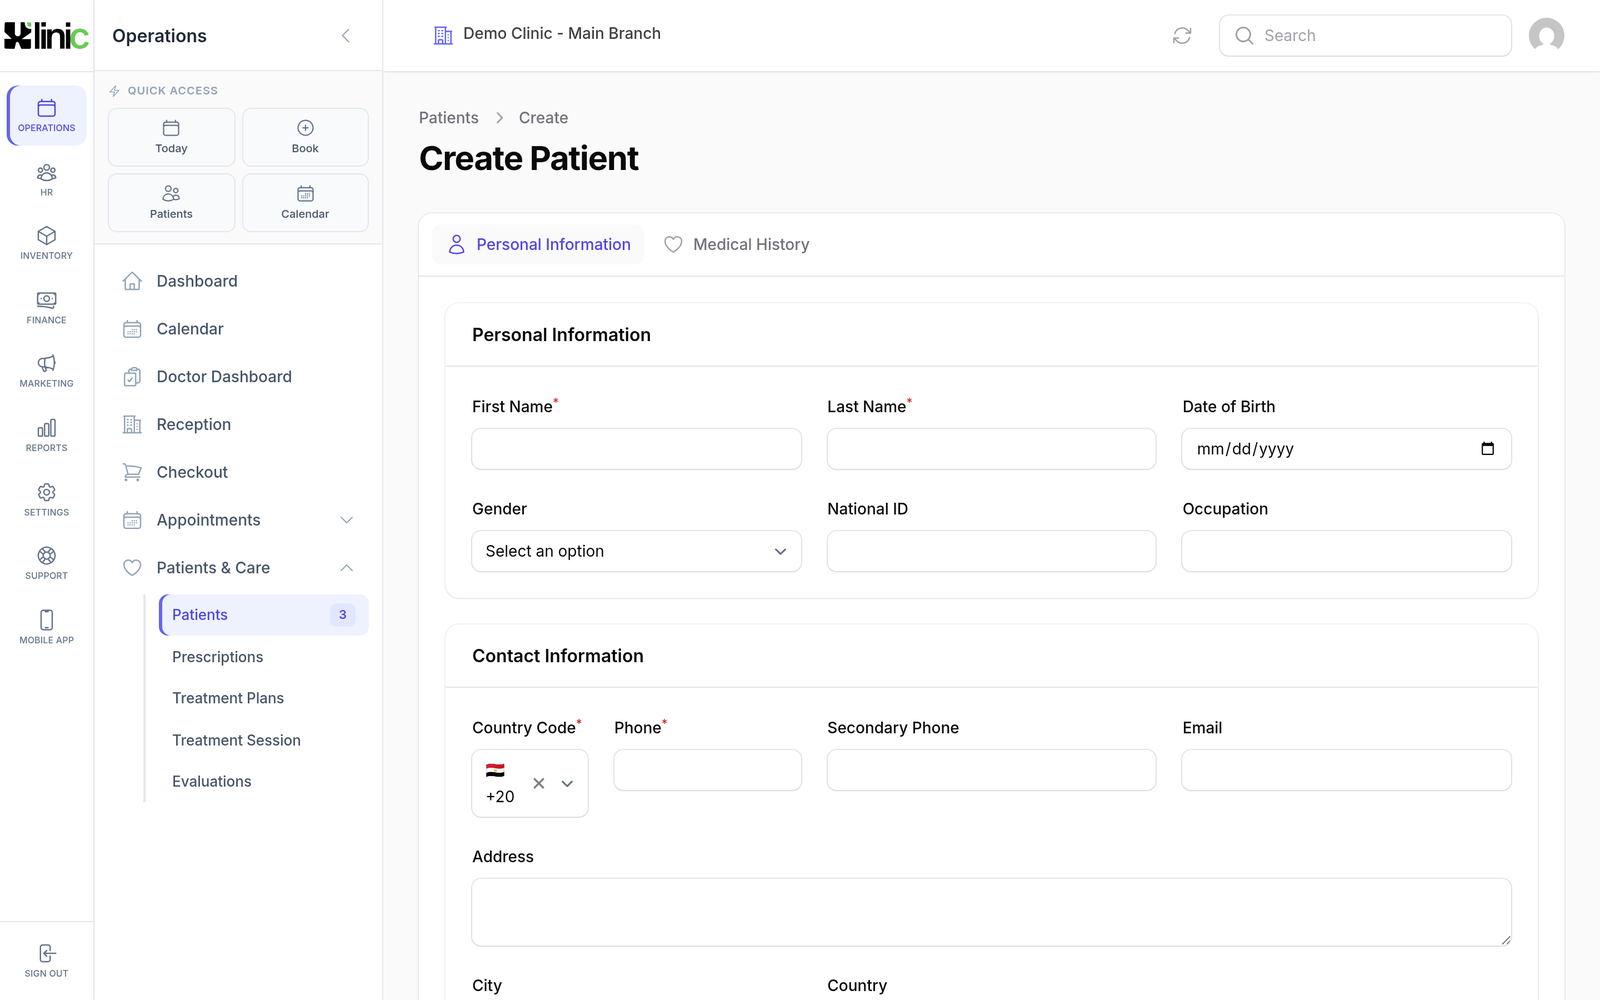The height and width of the screenshot is (1000, 1600).
Task: Open the Settings gear icon
Action: pos(46,500)
